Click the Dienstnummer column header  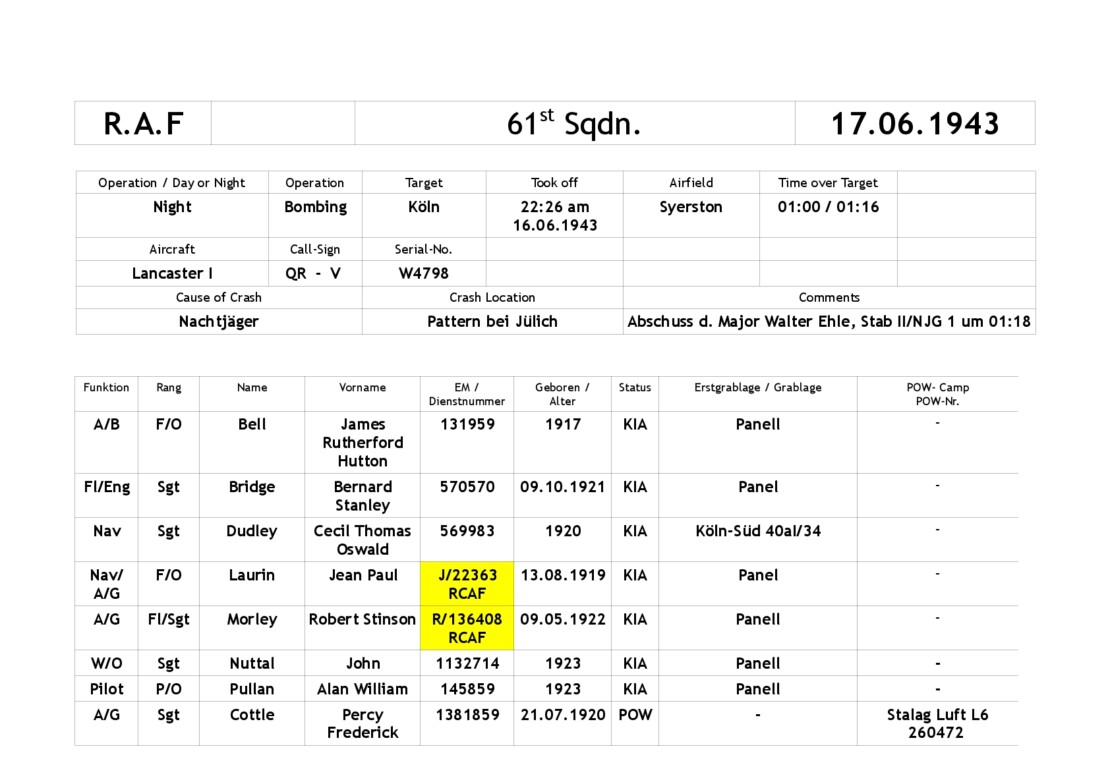467,394
